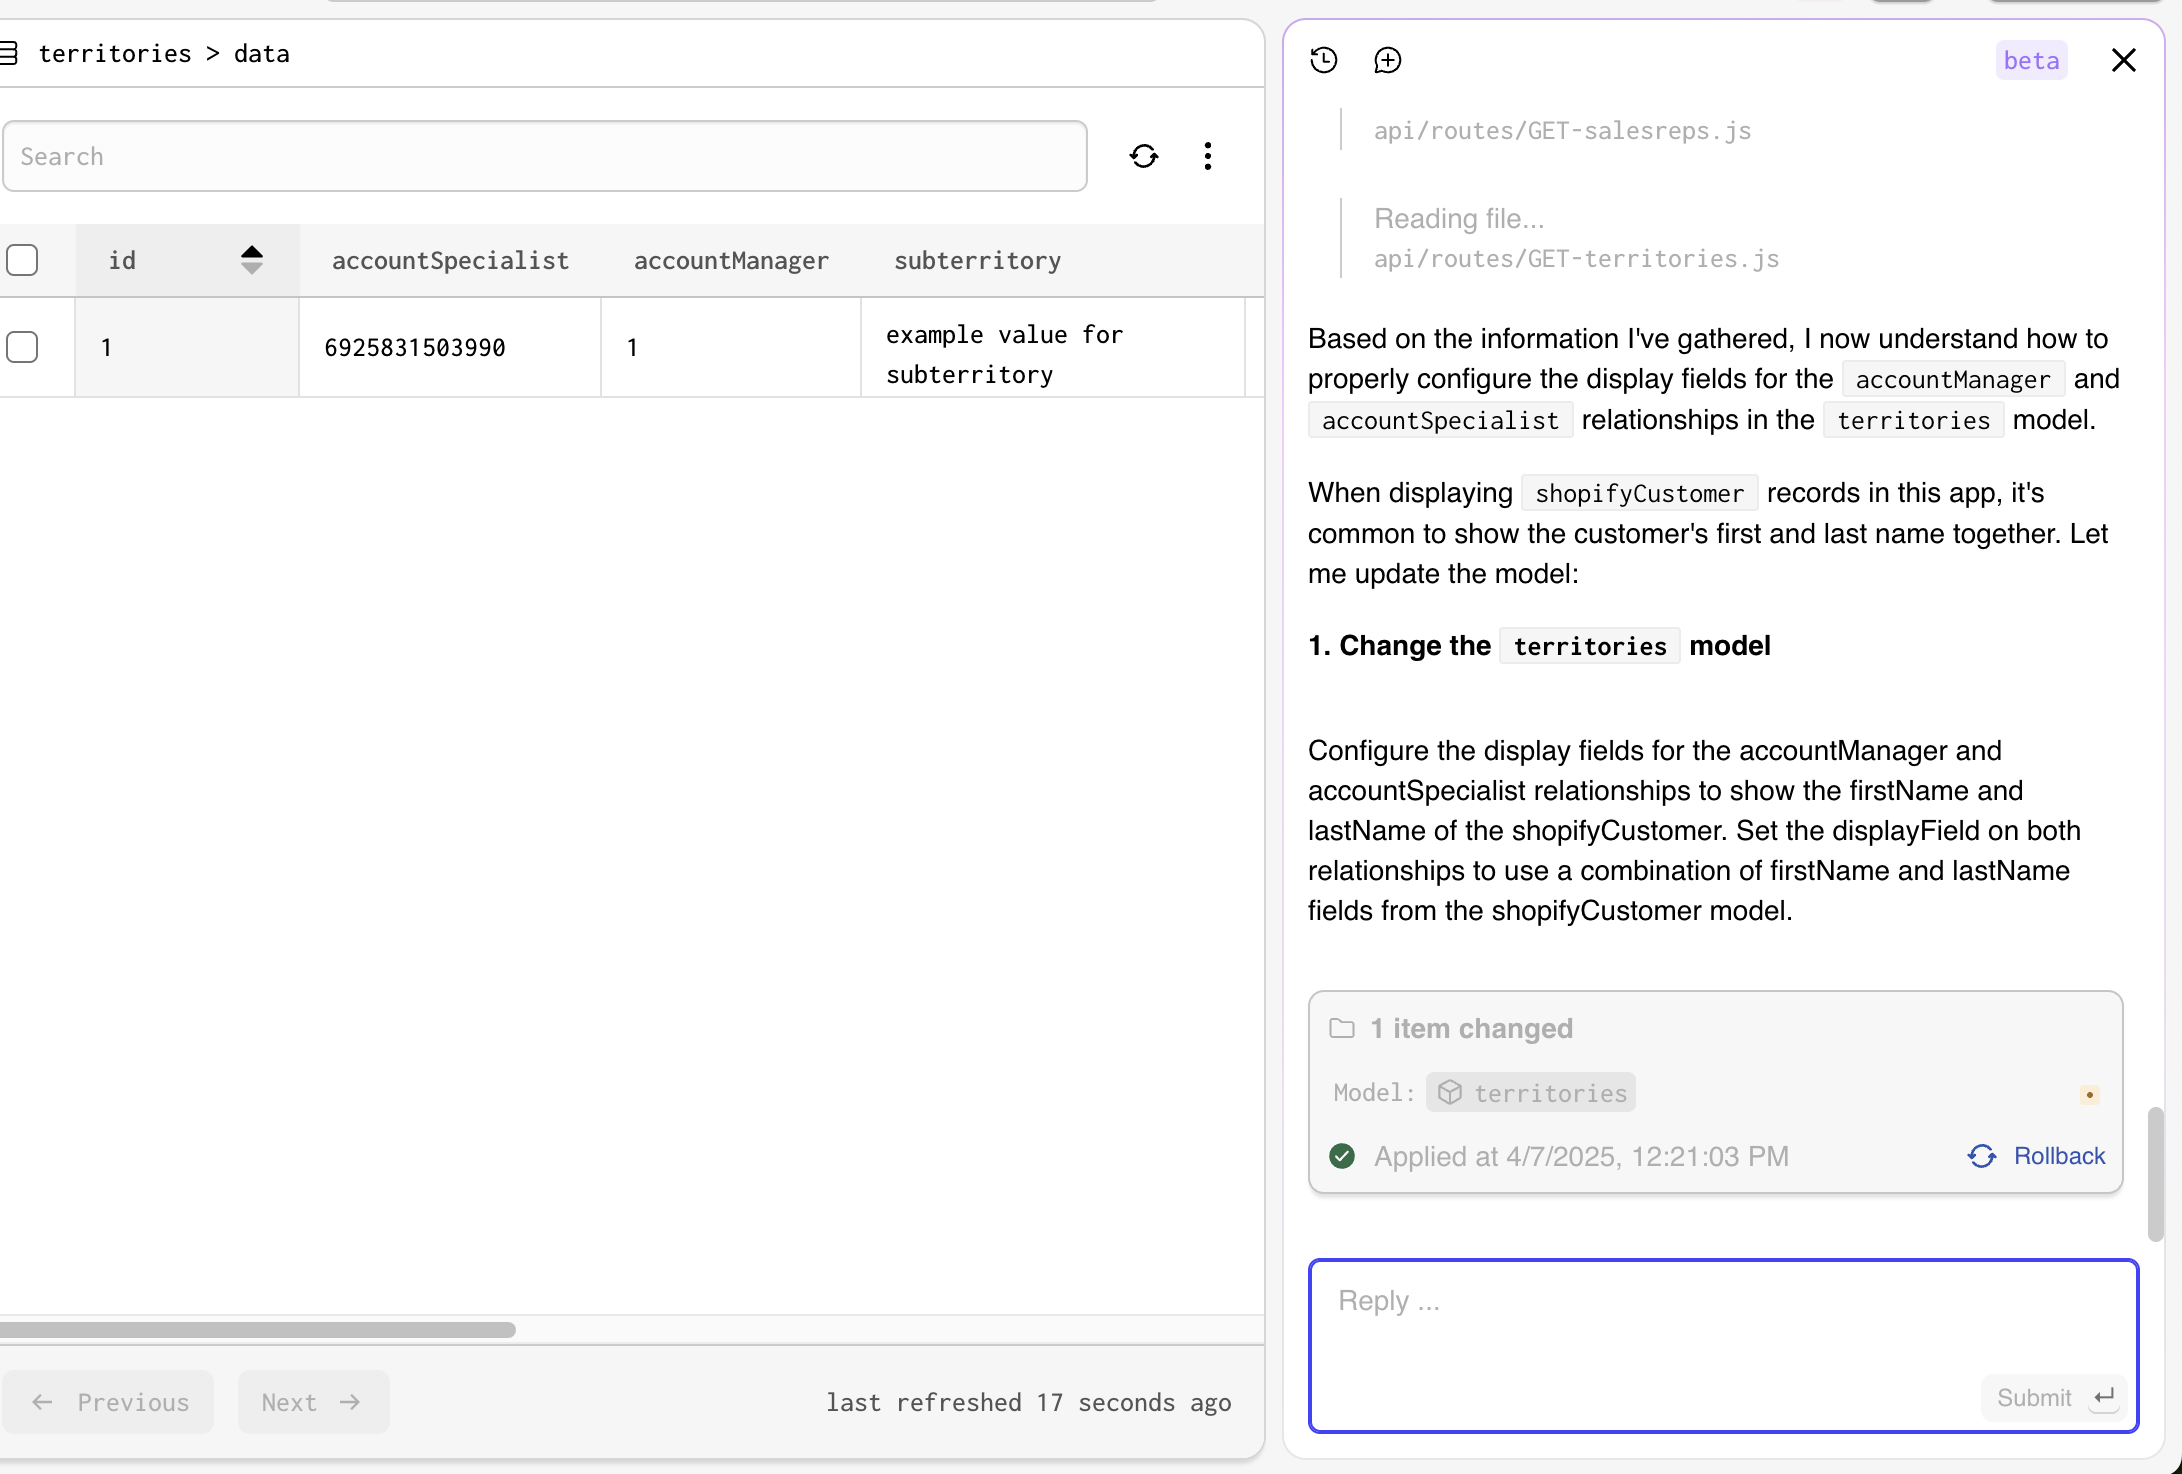This screenshot has width=2182, height=1474.
Task: Click api/routes/GET-territories.js file path
Action: coord(1576,259)
